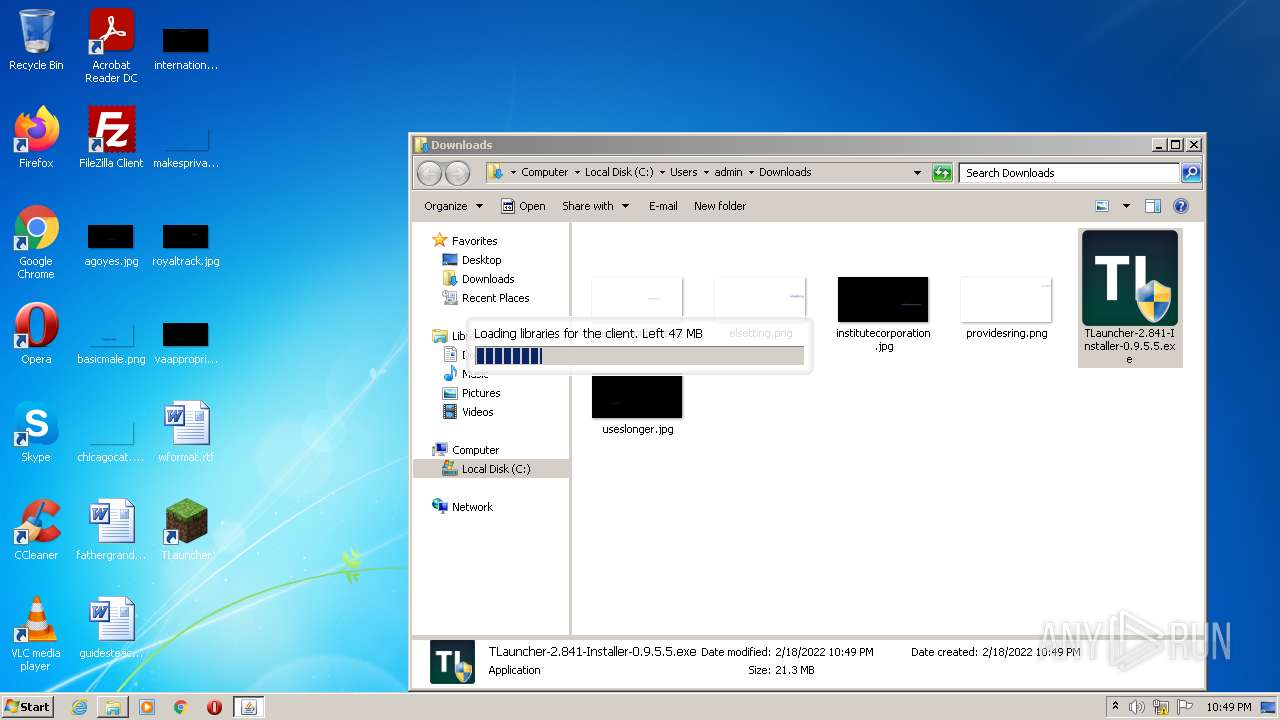Open VLC media player desktop shortcut
Viewport: 1280px width, 720px height.
36,633
